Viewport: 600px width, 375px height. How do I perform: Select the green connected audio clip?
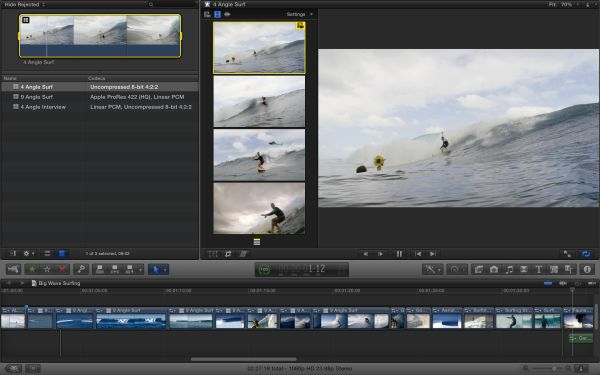click(581, 338)
